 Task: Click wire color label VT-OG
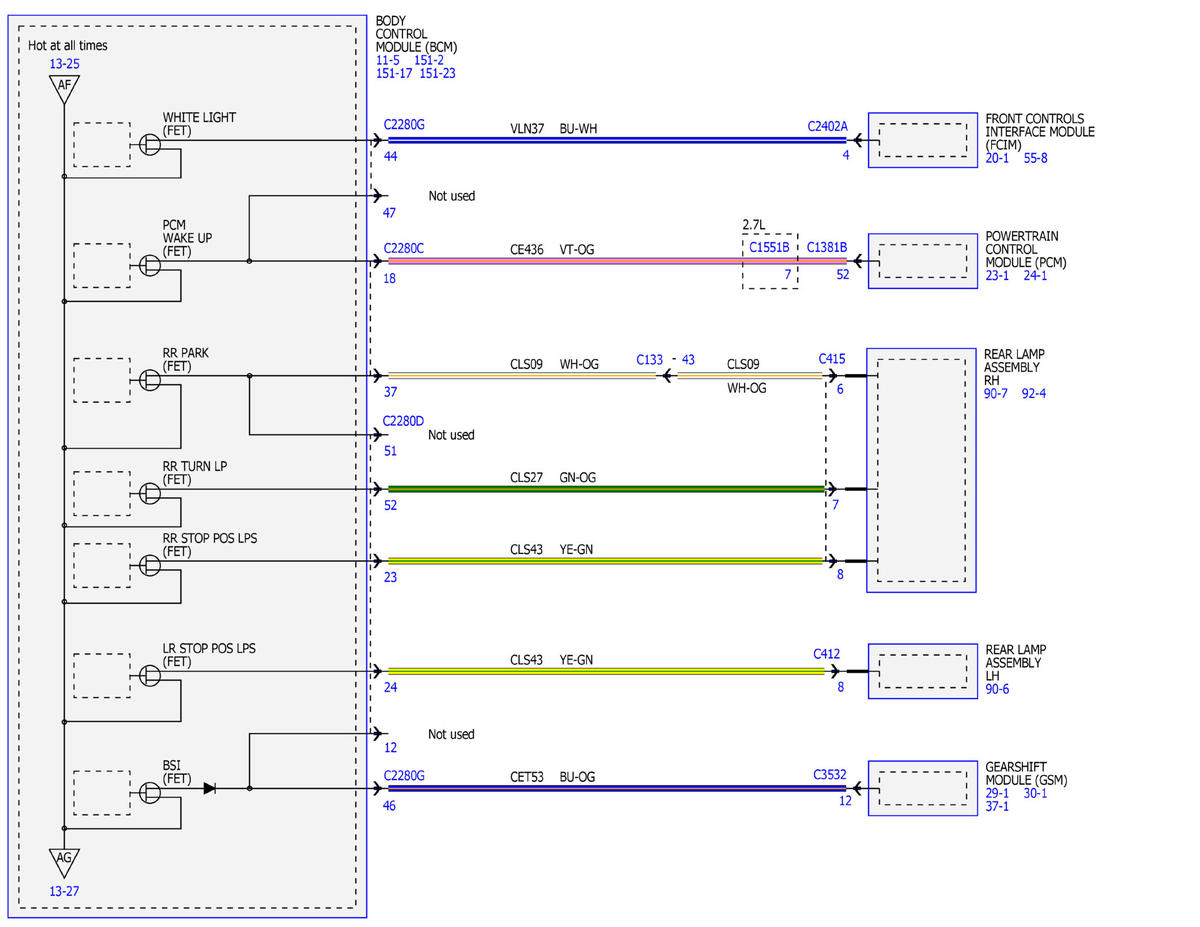[577, 250]
